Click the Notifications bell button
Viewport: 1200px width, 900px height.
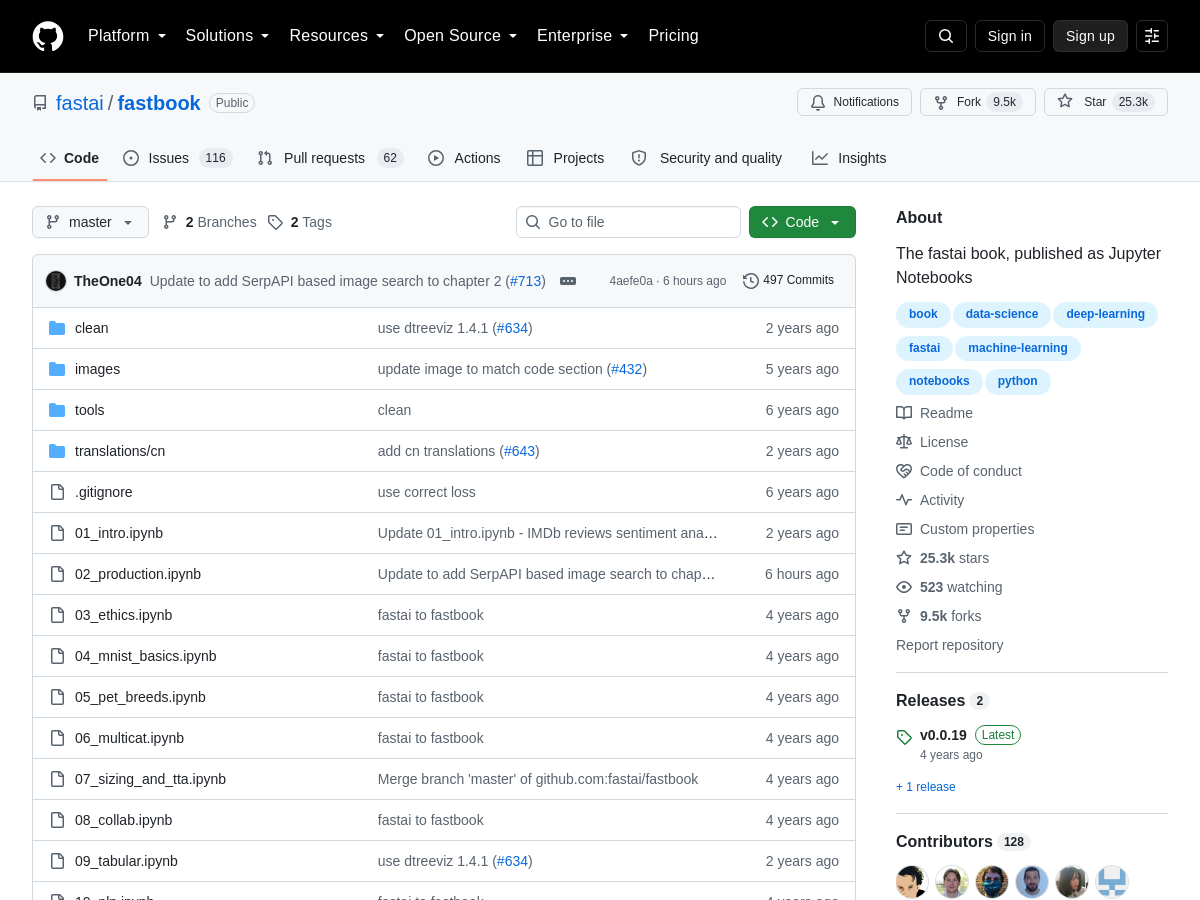(854, 102)
